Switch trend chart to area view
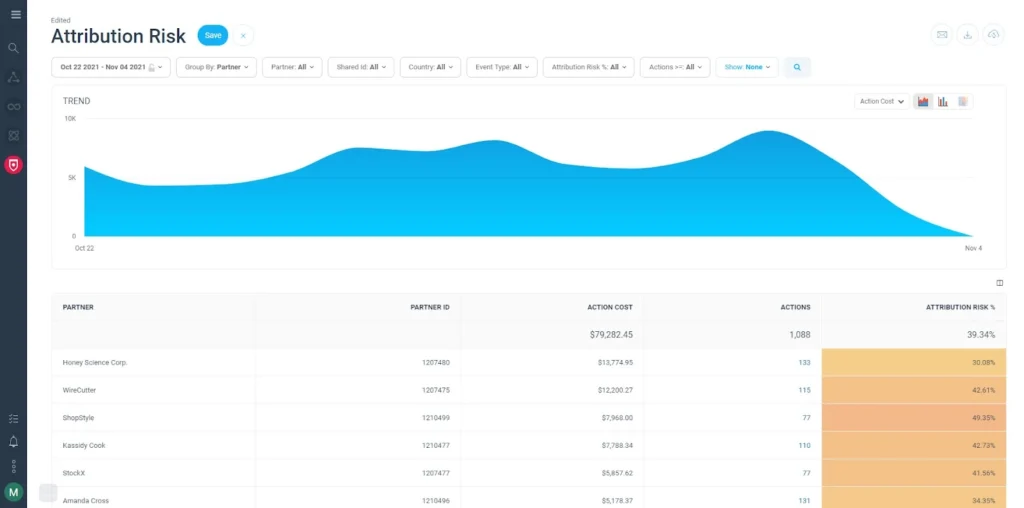 923,101
